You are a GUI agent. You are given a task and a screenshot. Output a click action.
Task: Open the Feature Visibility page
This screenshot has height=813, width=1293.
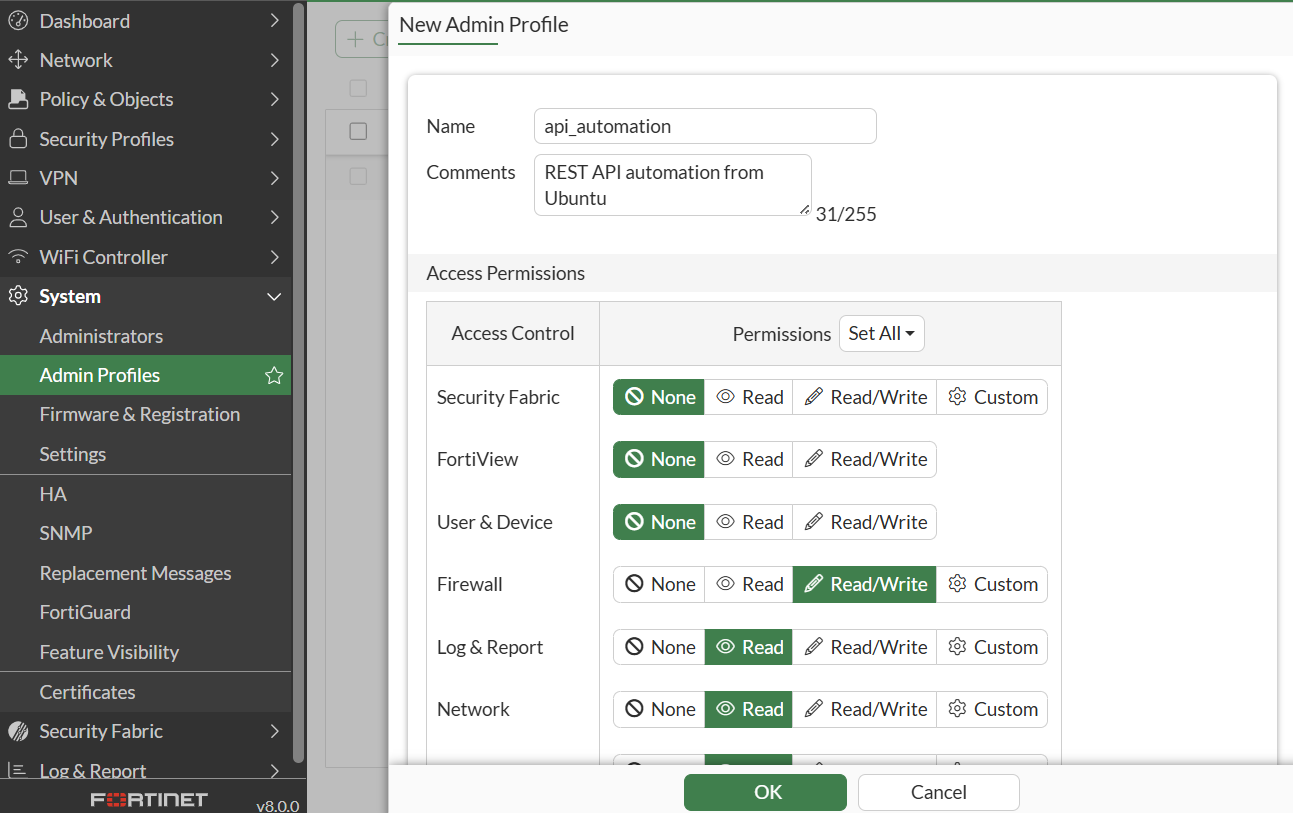[x=146, y=652]
